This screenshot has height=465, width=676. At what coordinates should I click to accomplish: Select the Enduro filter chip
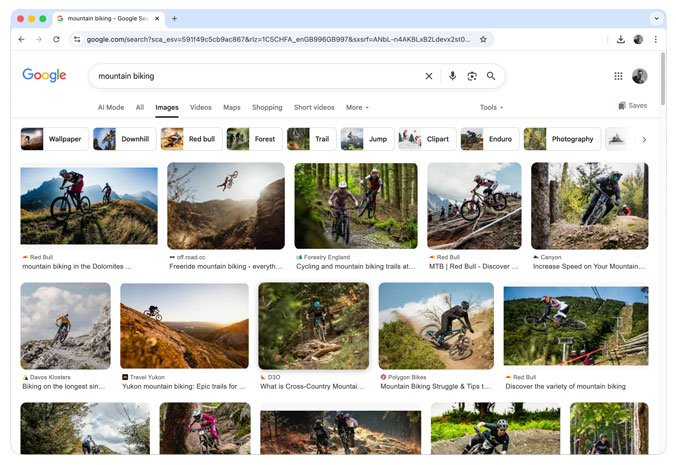tap(487, 139)
